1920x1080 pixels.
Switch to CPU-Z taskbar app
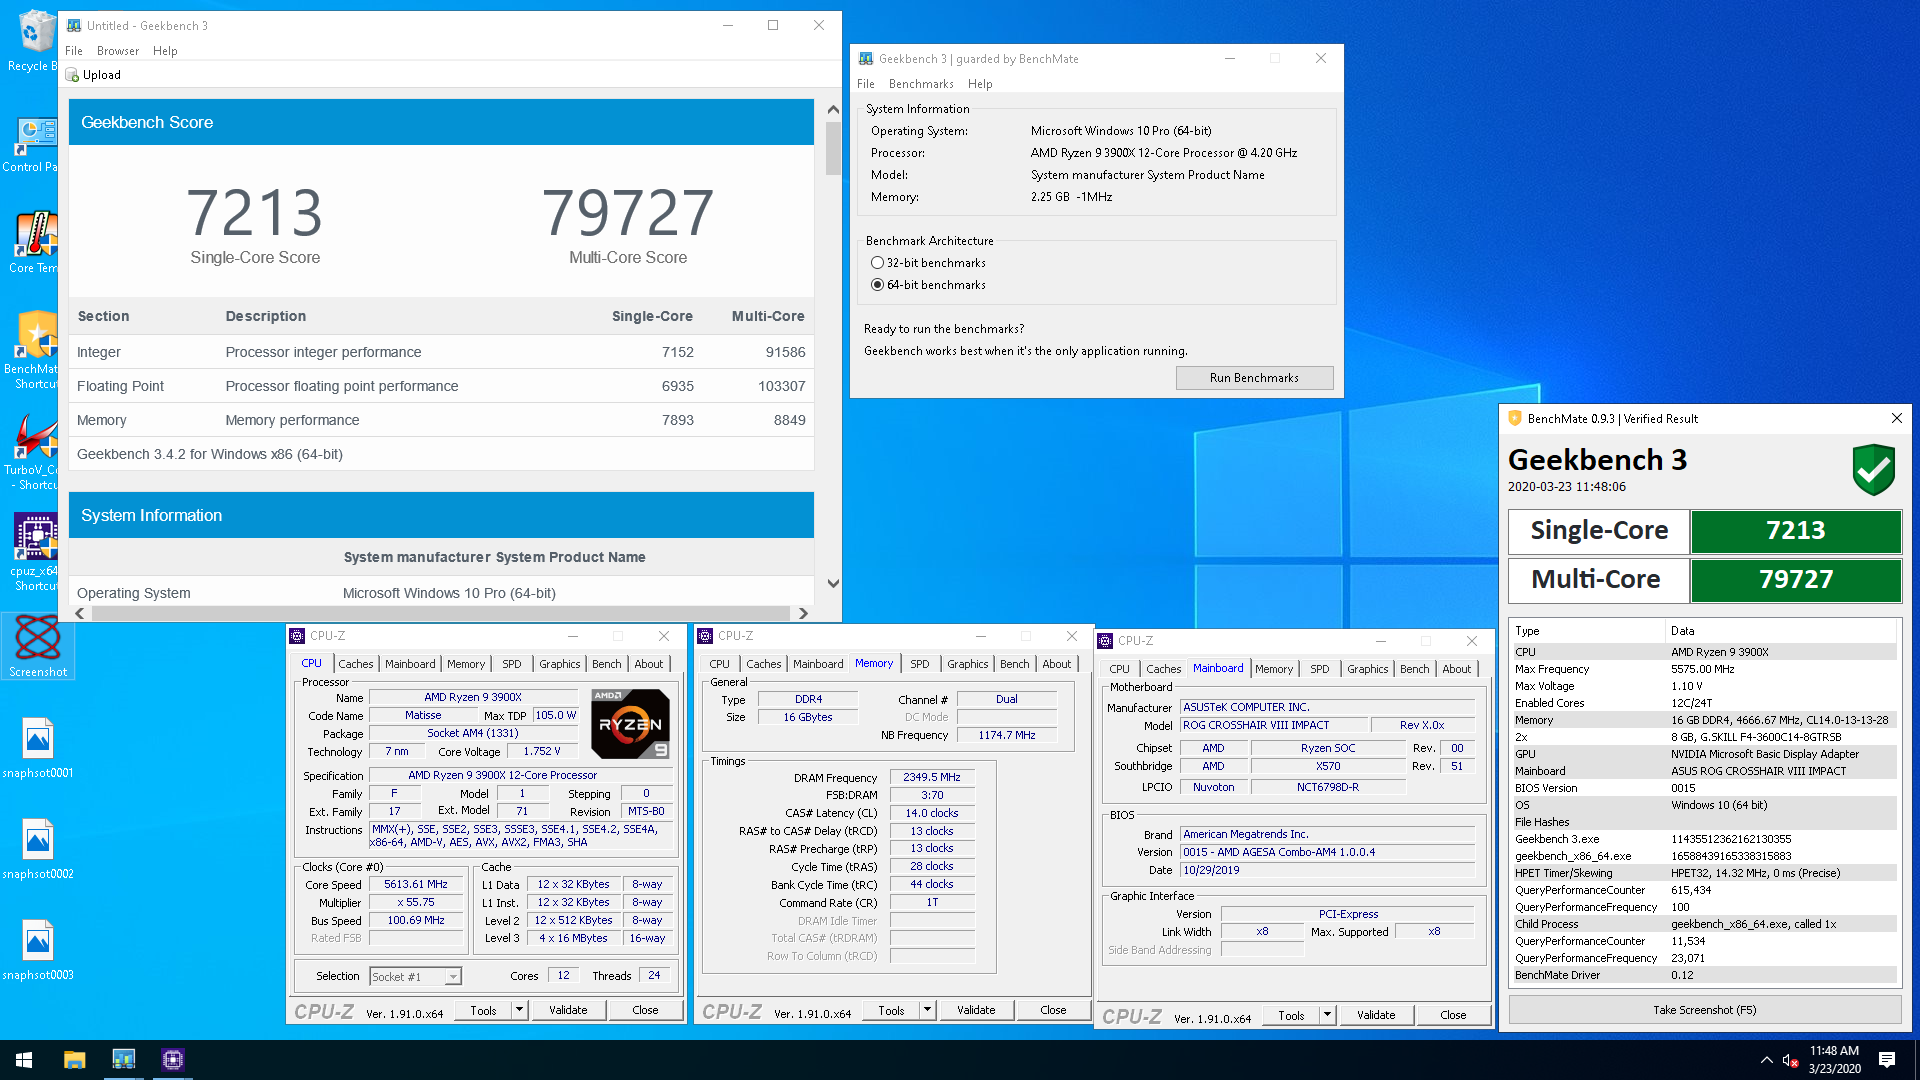click(x=172, y=1060)
